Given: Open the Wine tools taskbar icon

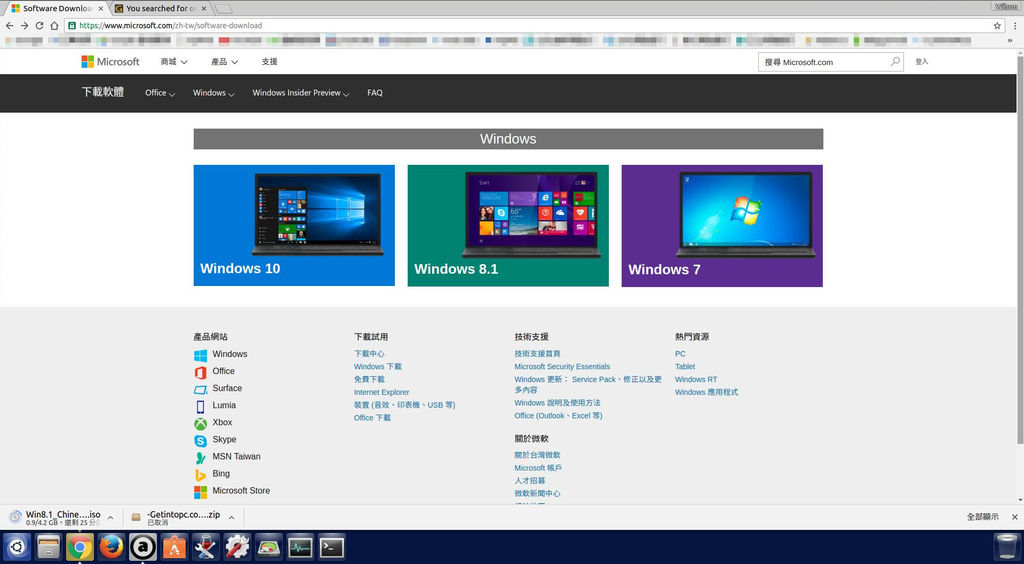Looking at the screenshot, I should click(x=206, y=547).
